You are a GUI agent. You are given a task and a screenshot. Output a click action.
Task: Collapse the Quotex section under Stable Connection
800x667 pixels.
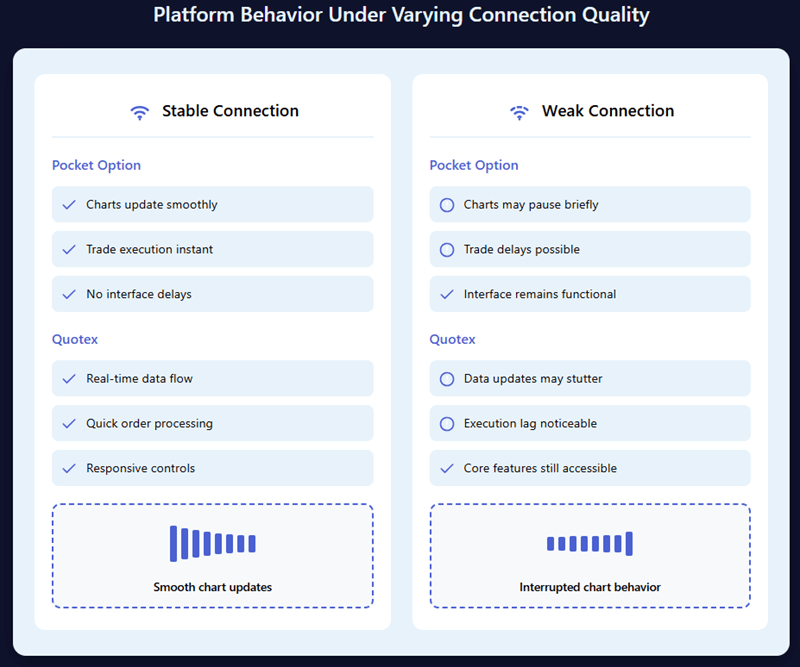tap(75, 339)
